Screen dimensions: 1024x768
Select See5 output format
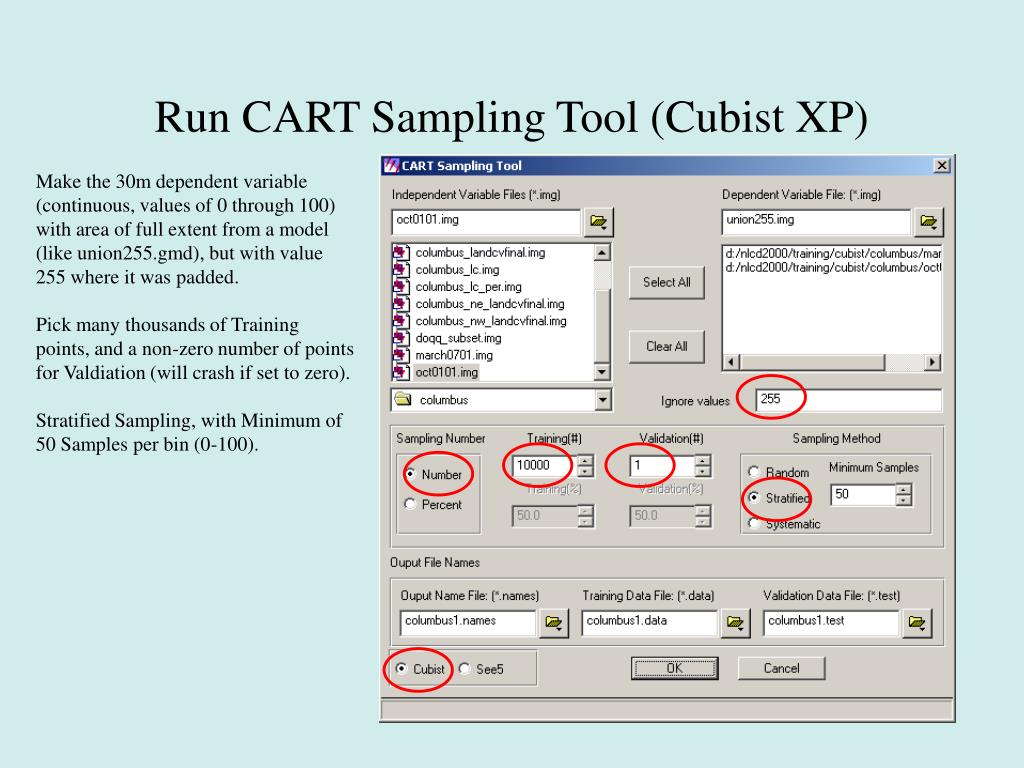465,669
